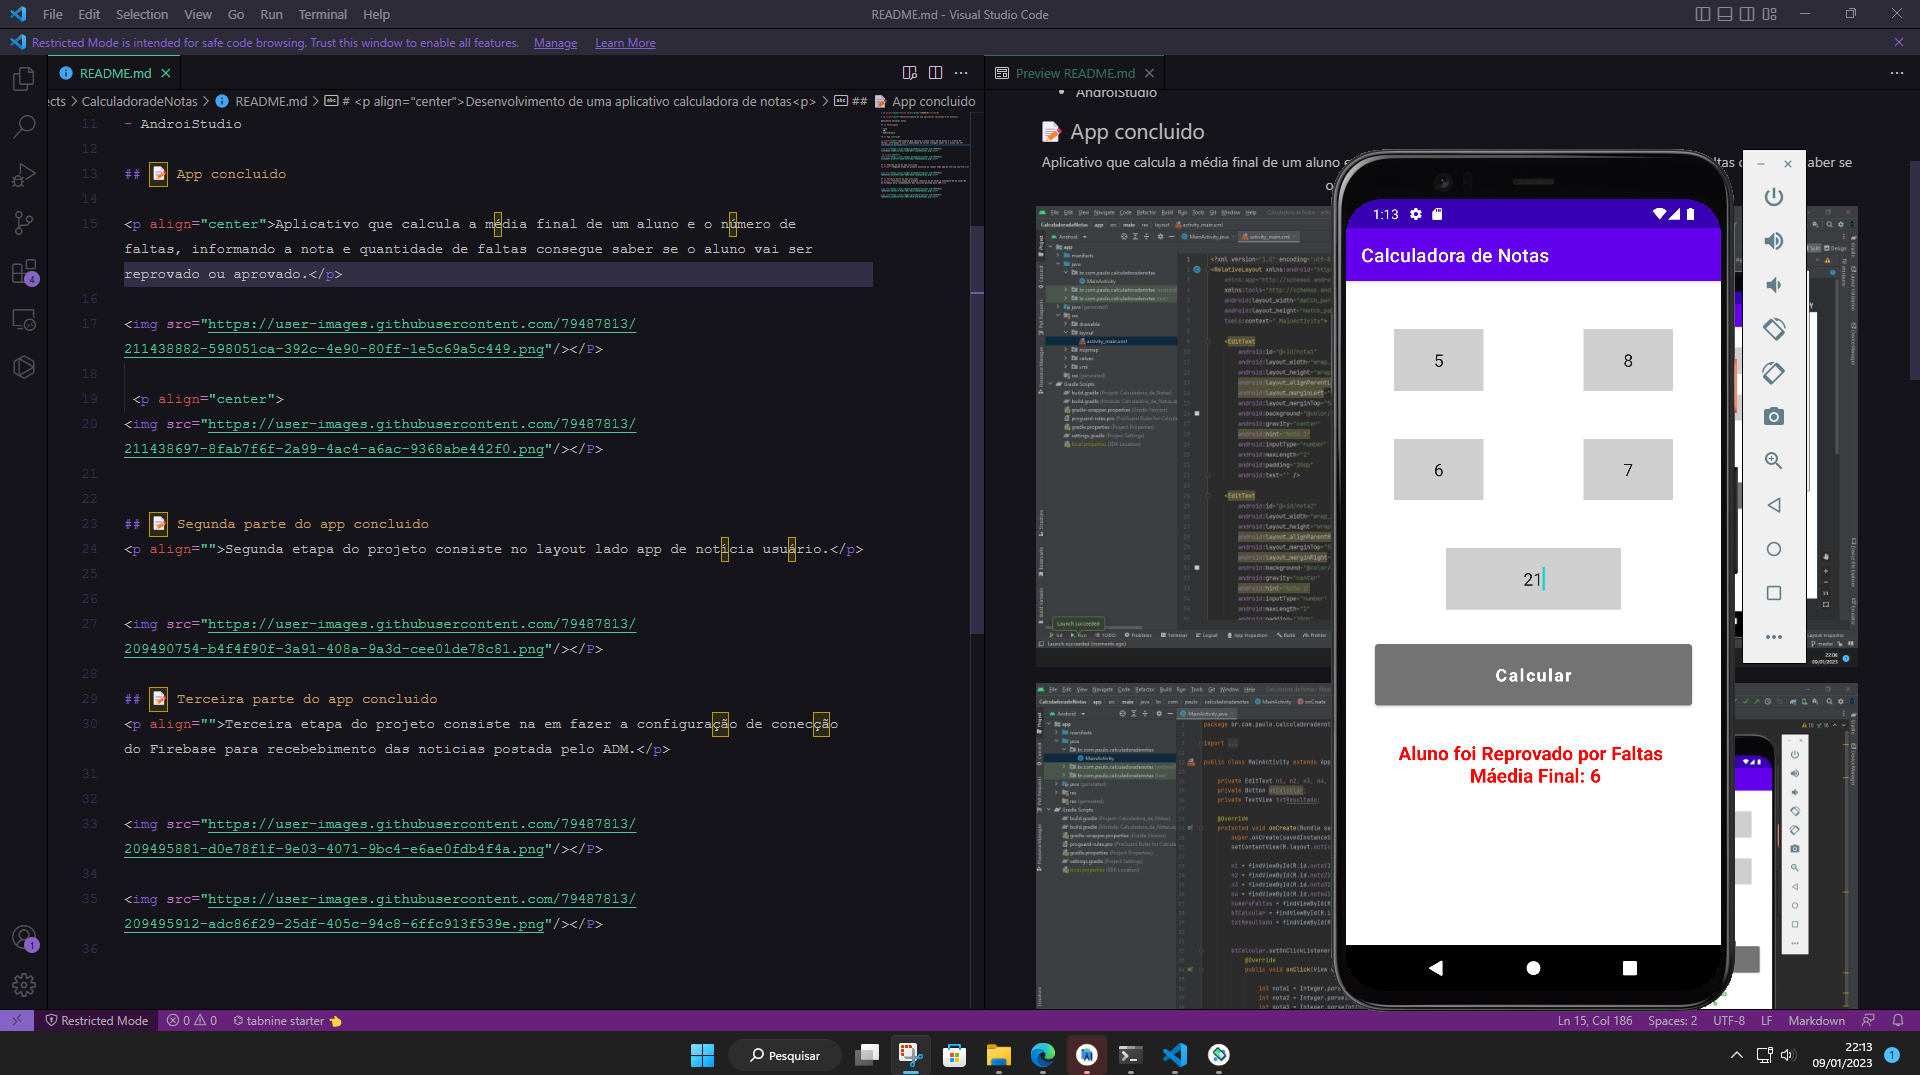Image resolution: width=1920 pixels, height=1075 pixels.
Task: Expand the emulator extended controls ellipsis
Action: click(1774, 637)
